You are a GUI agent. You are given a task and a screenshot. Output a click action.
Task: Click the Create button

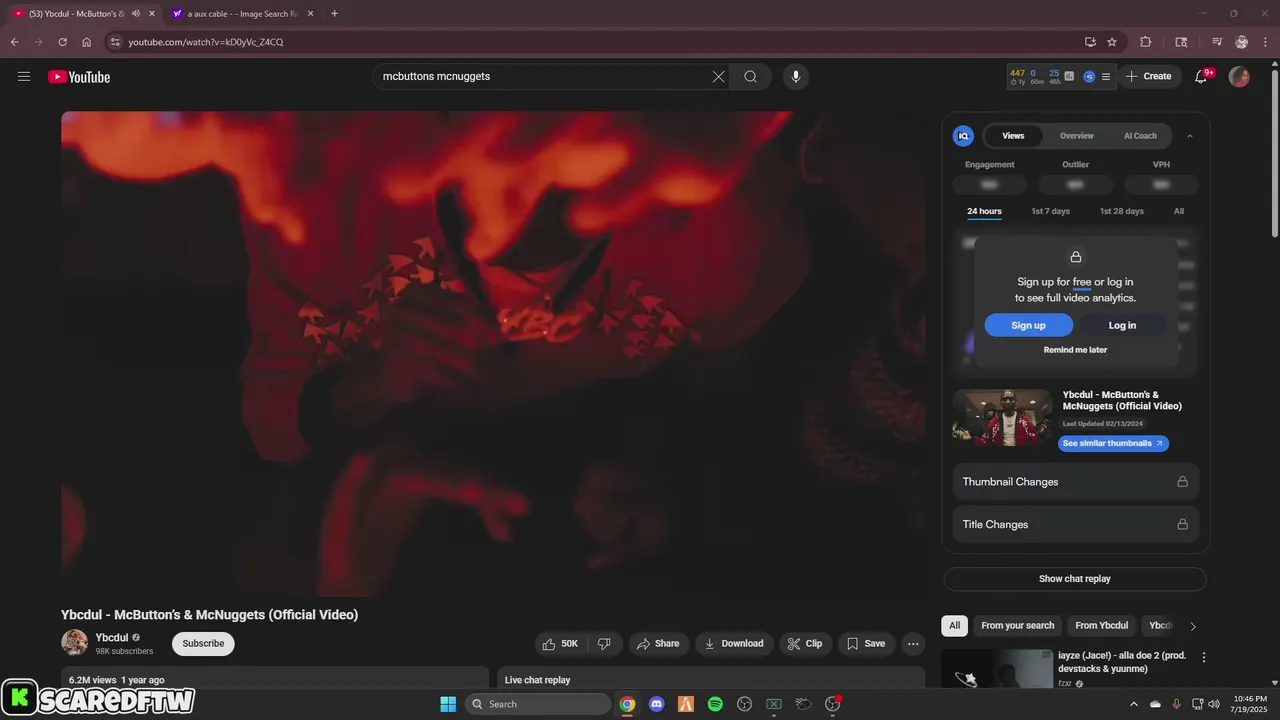tap(1149, 76)
